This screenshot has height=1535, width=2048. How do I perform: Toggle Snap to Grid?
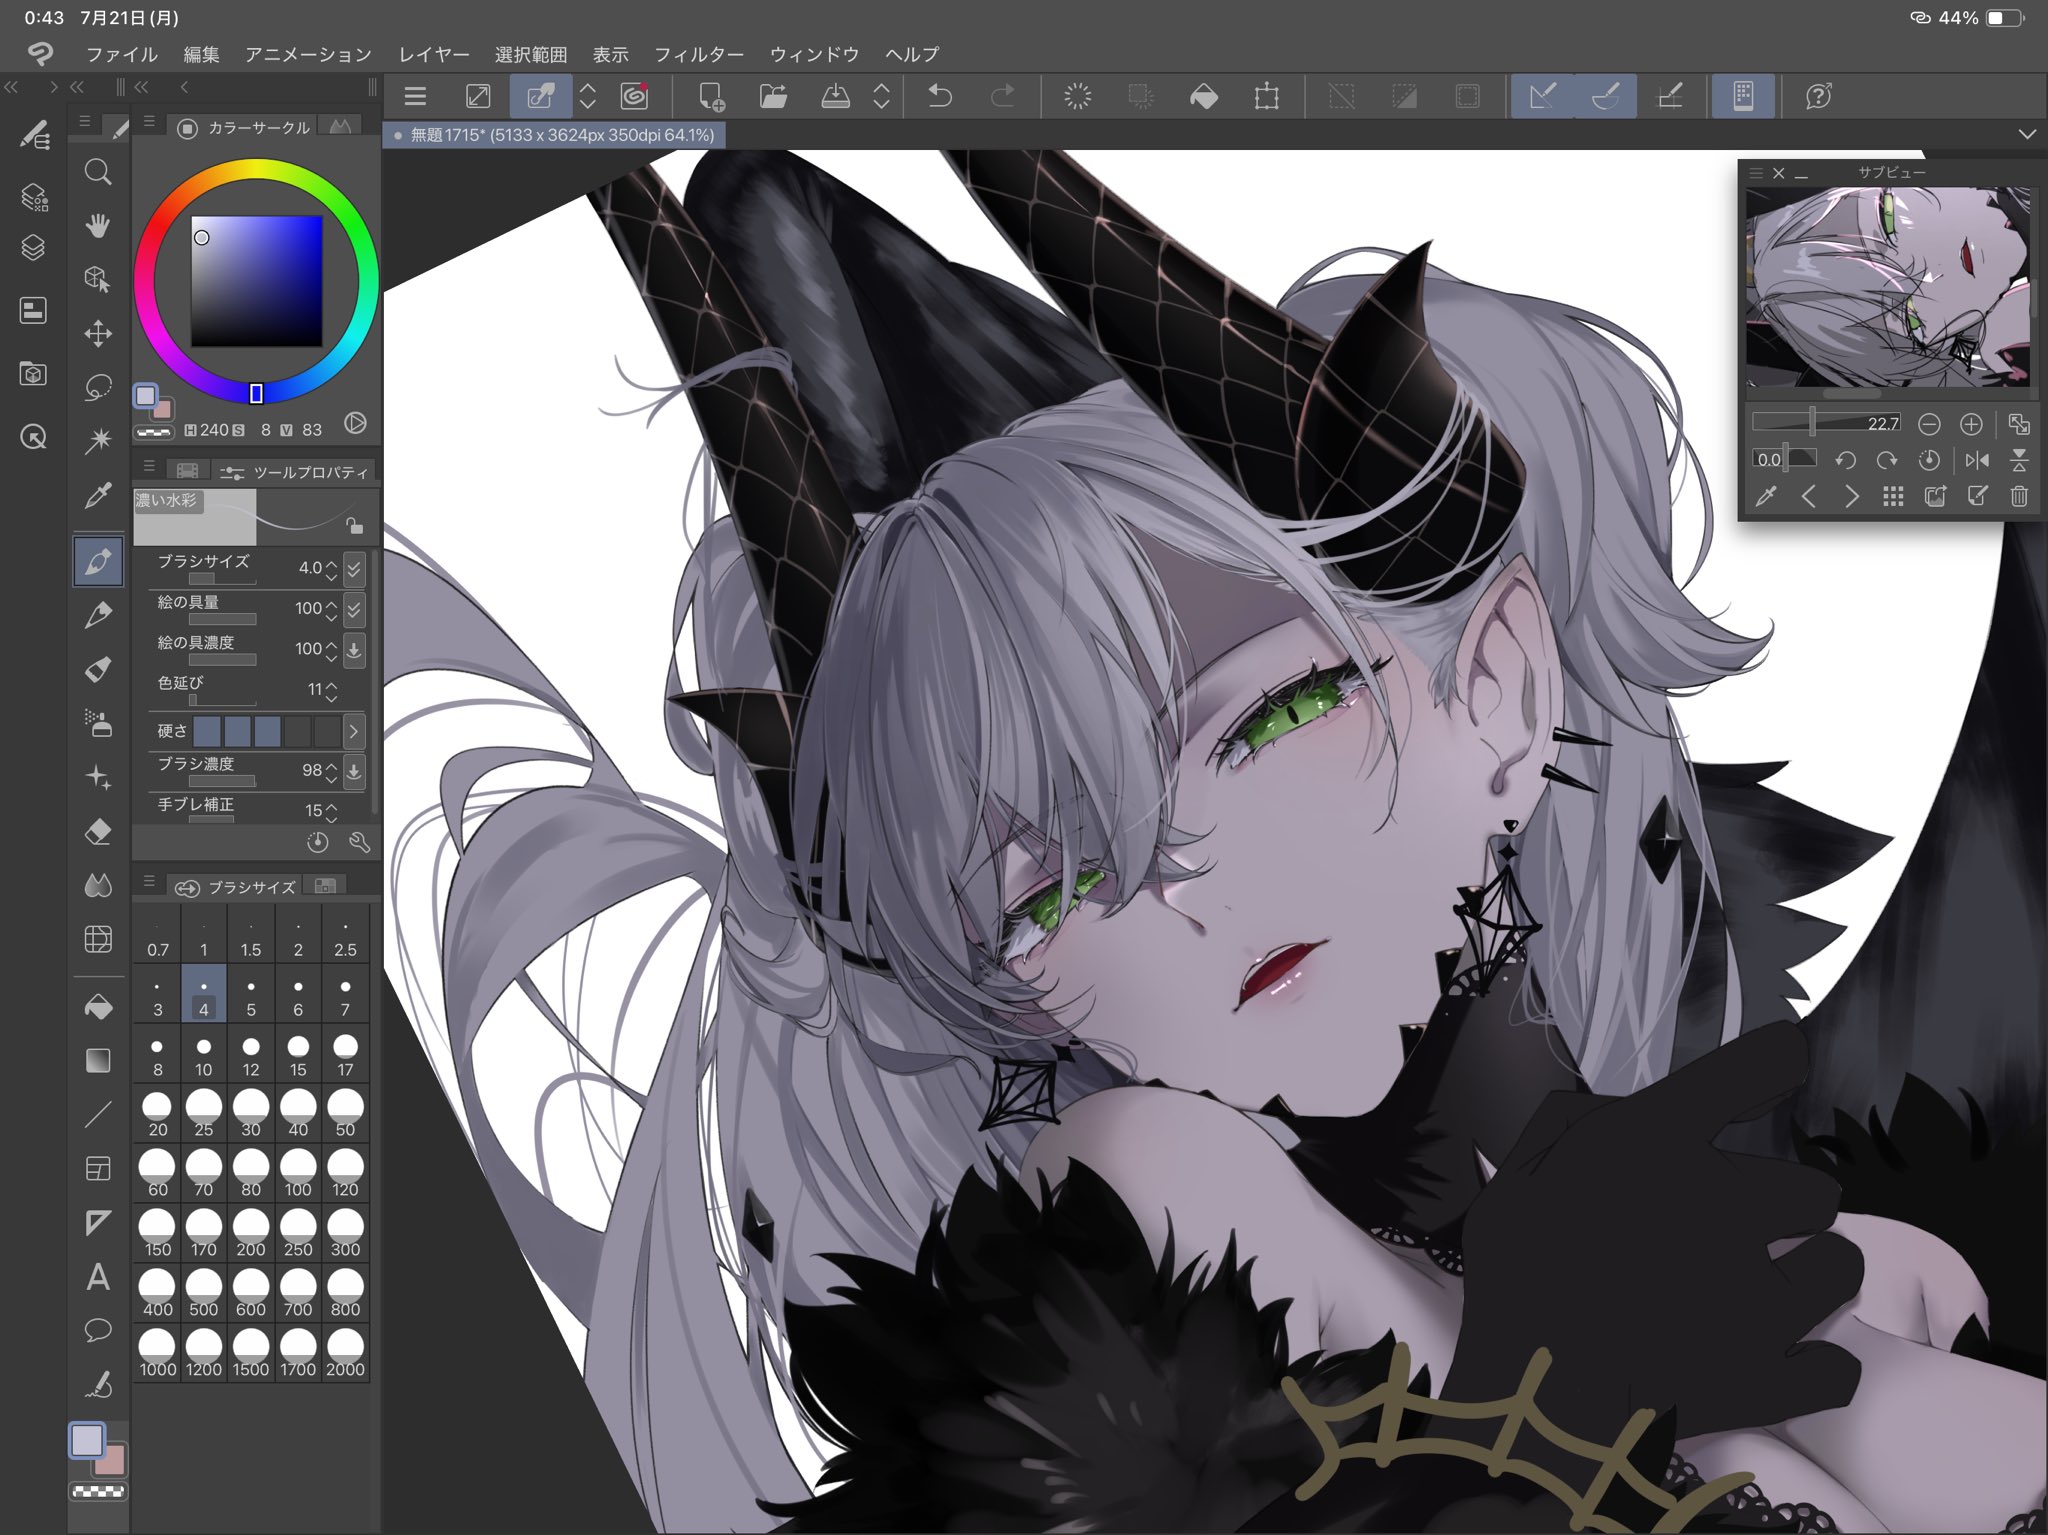tap(1670, 96)
